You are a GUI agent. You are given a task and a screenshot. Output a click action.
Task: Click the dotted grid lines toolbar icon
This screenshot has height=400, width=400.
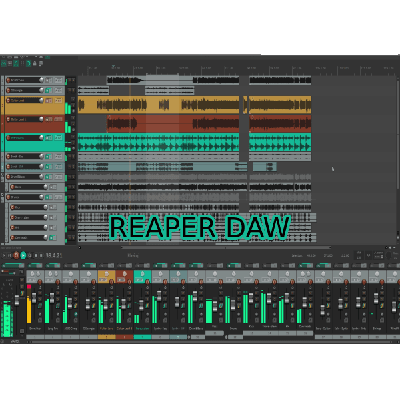[22, 63]
